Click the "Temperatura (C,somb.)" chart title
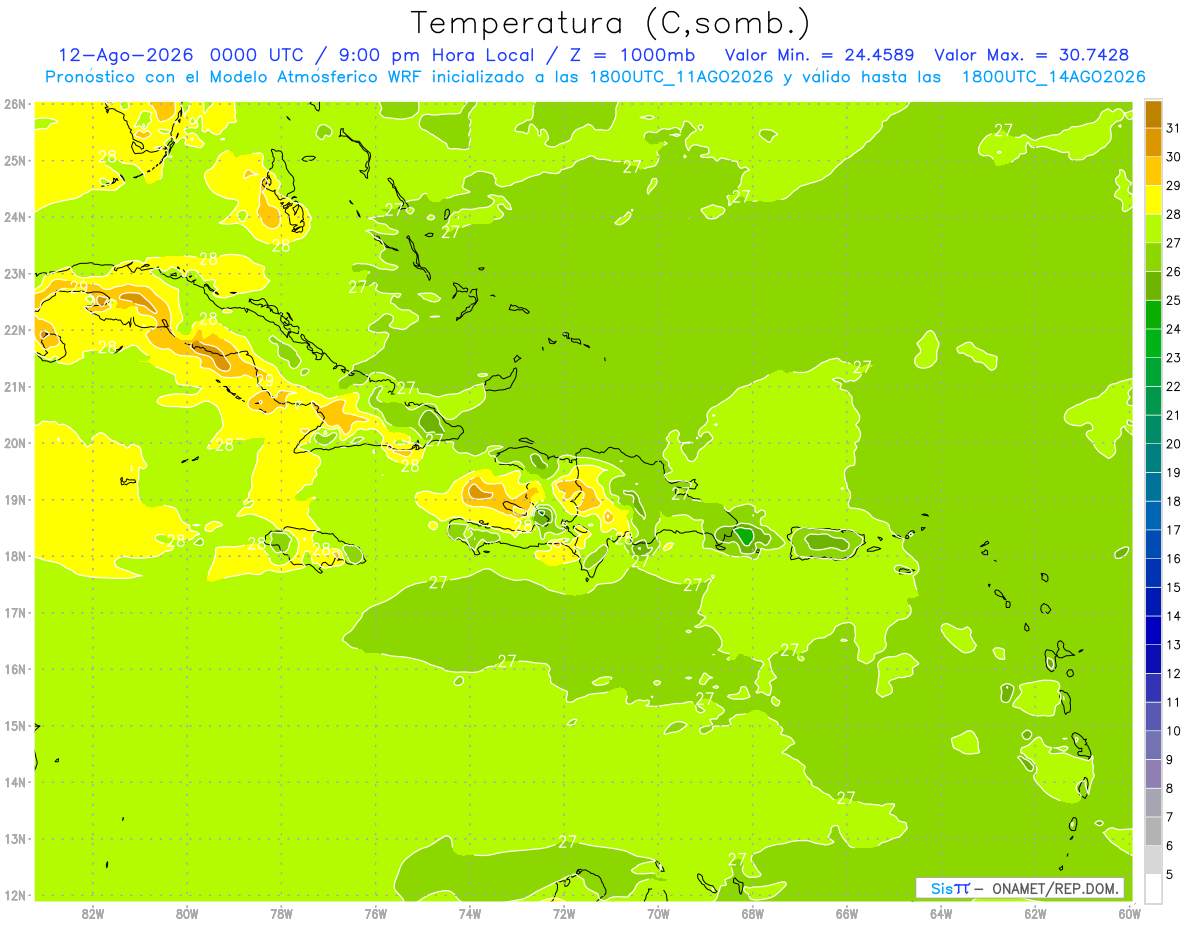 click(x=610, y=23)
